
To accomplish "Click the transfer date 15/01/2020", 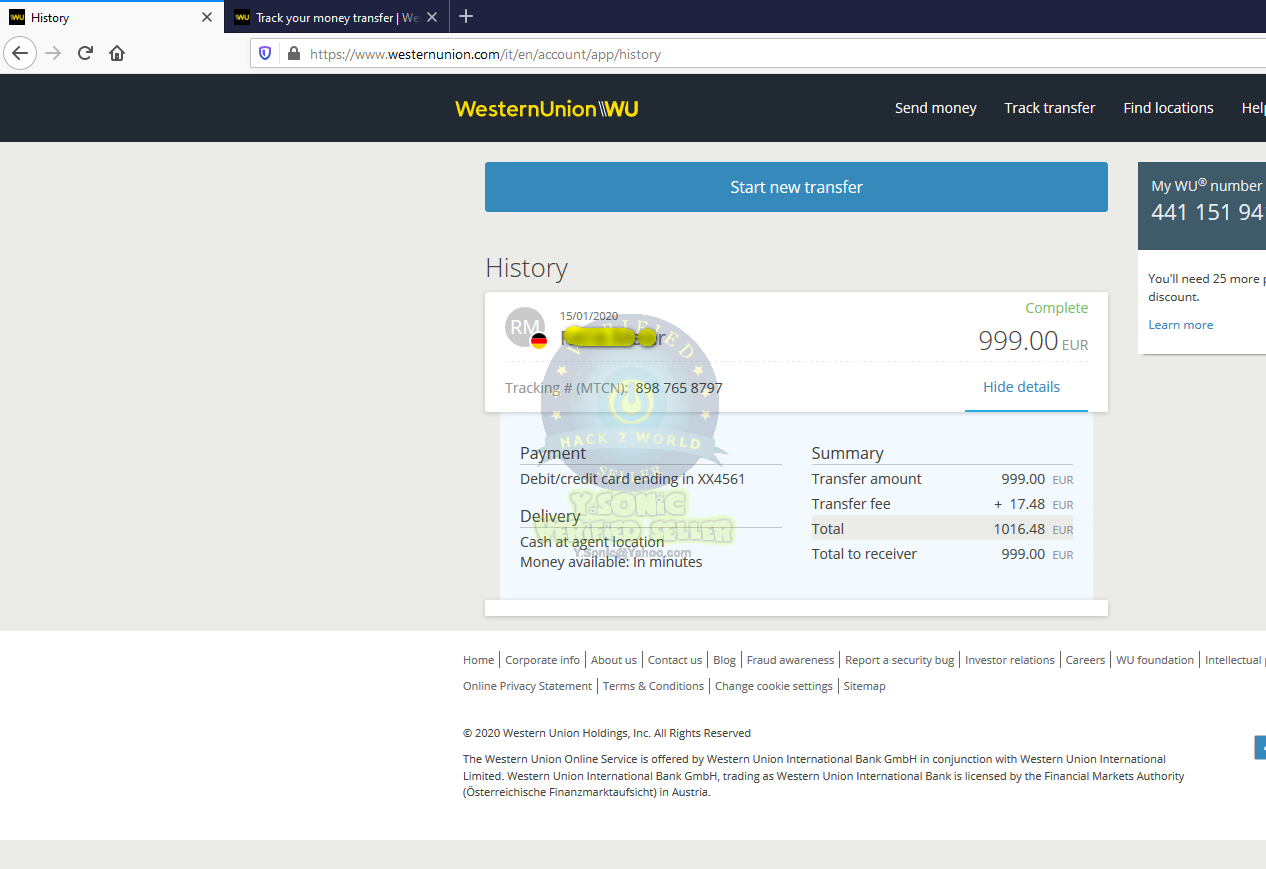I will click(x=589, y=316).
